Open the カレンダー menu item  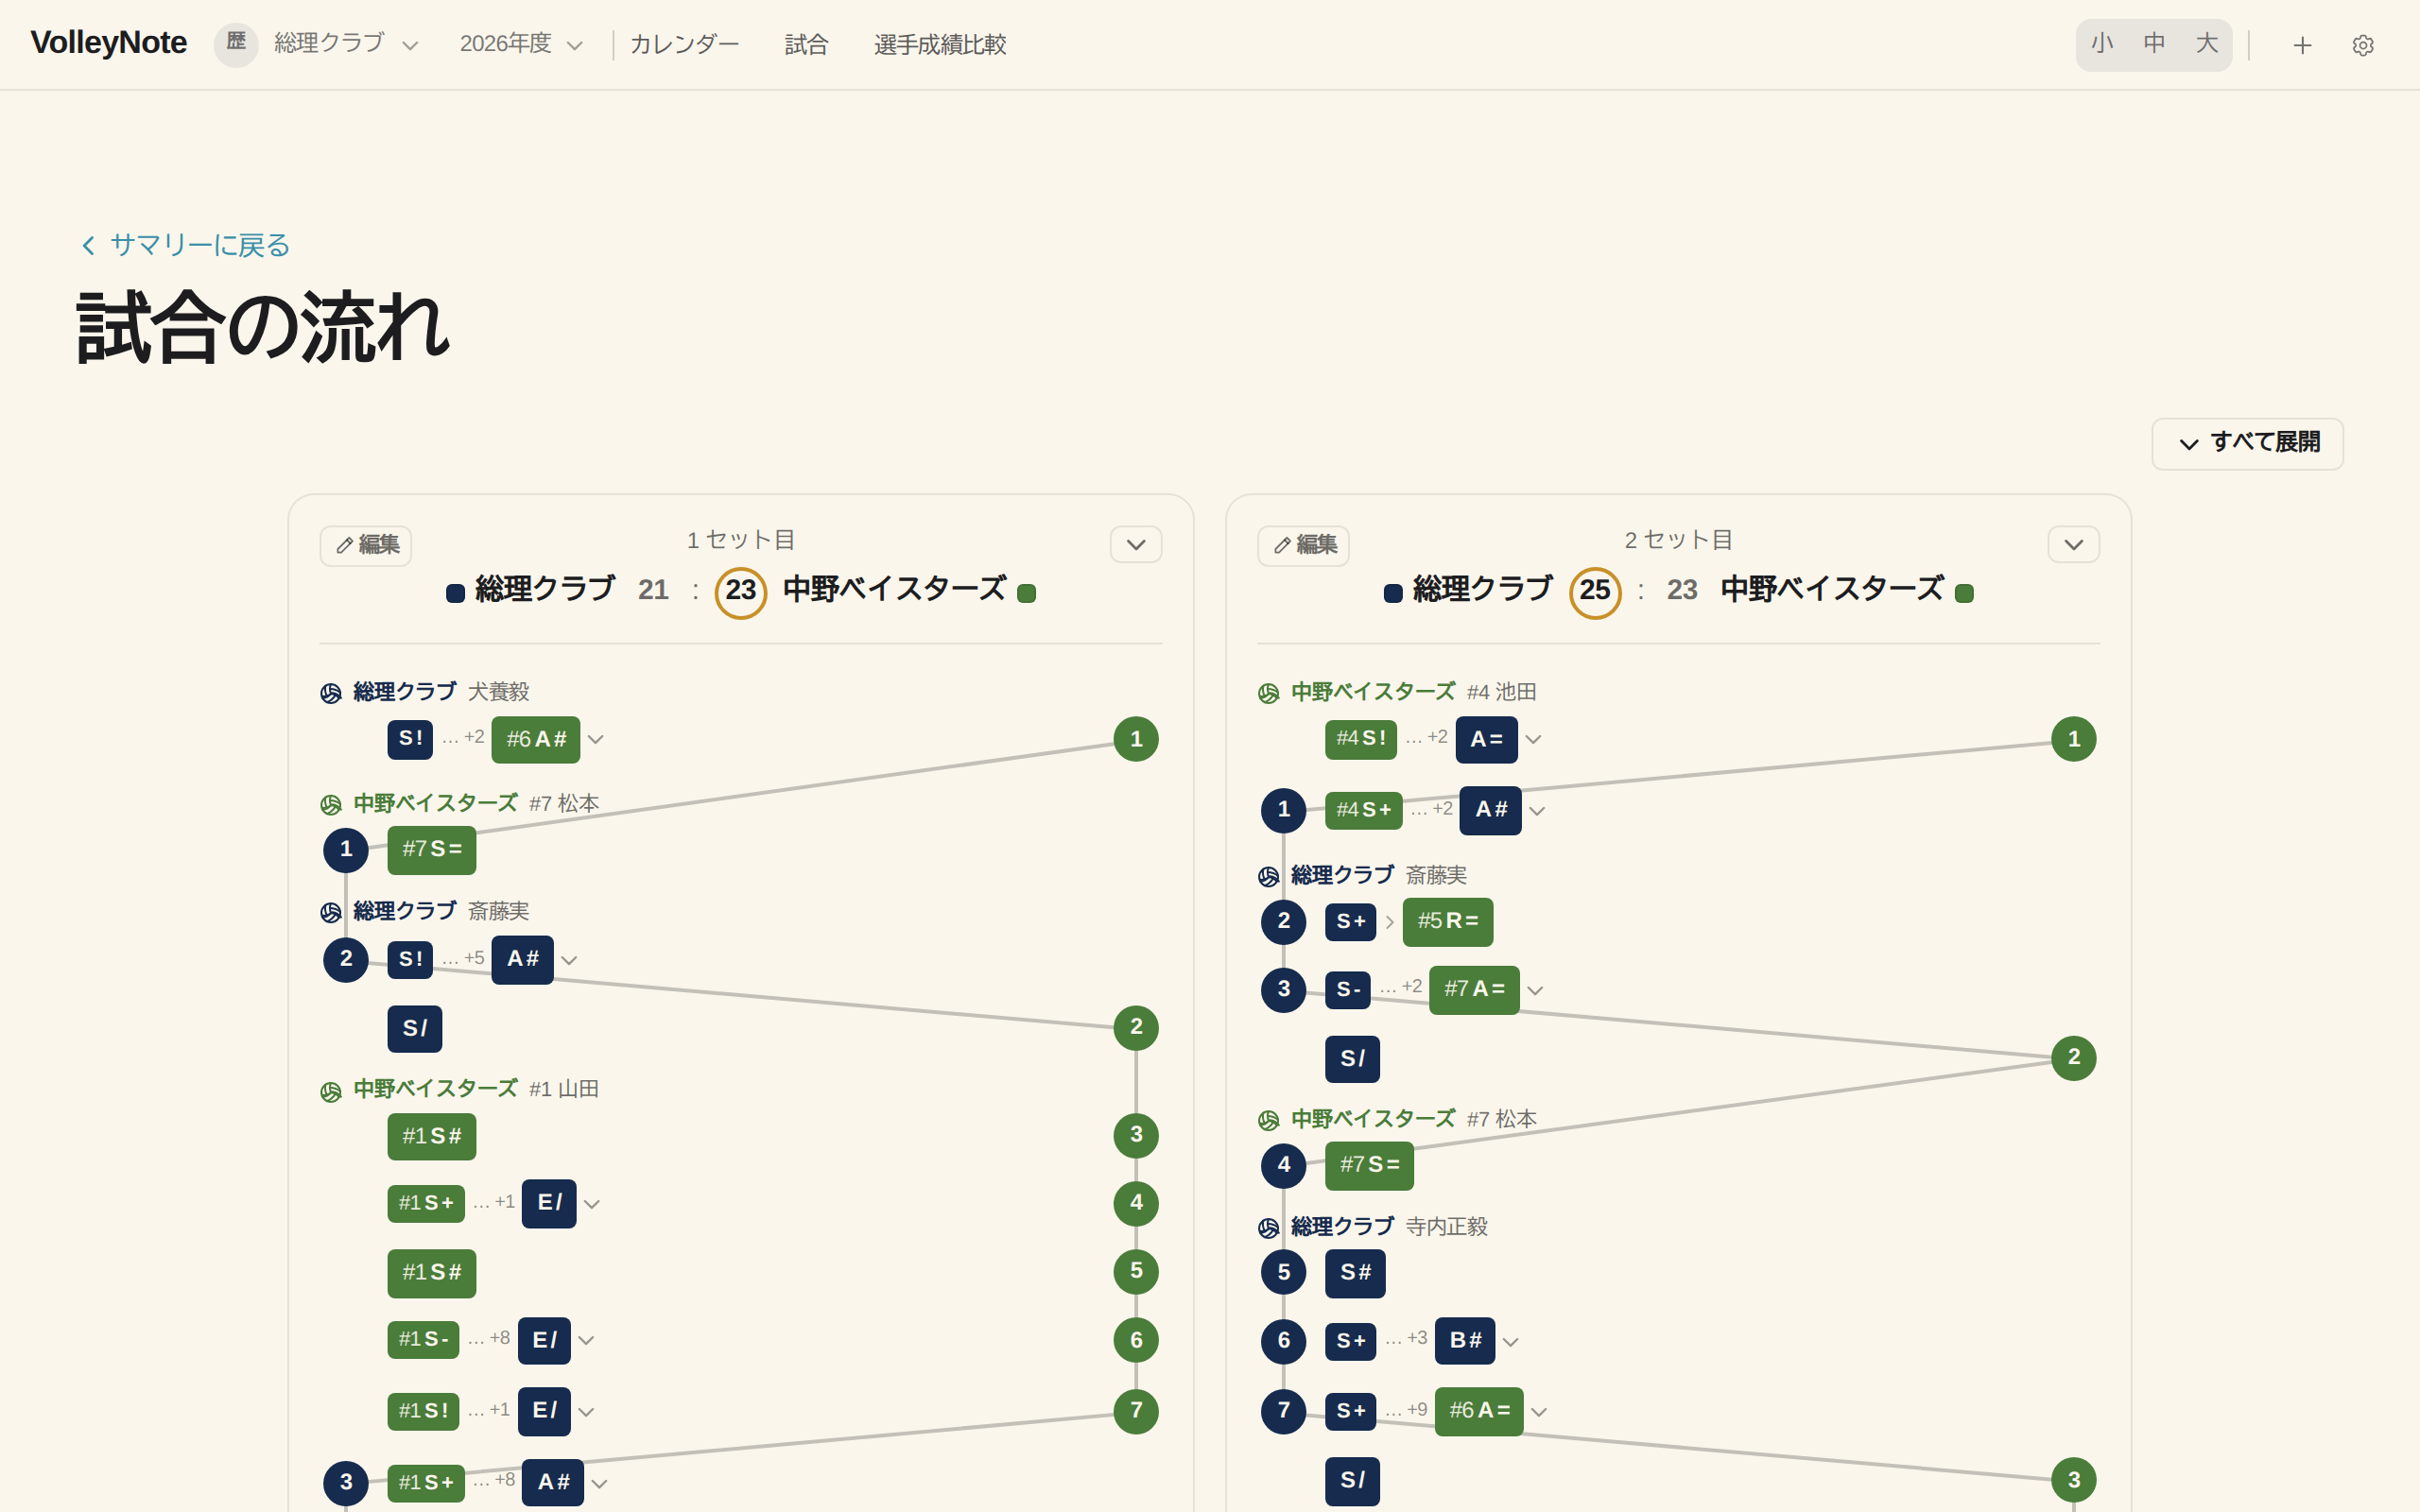684,45
